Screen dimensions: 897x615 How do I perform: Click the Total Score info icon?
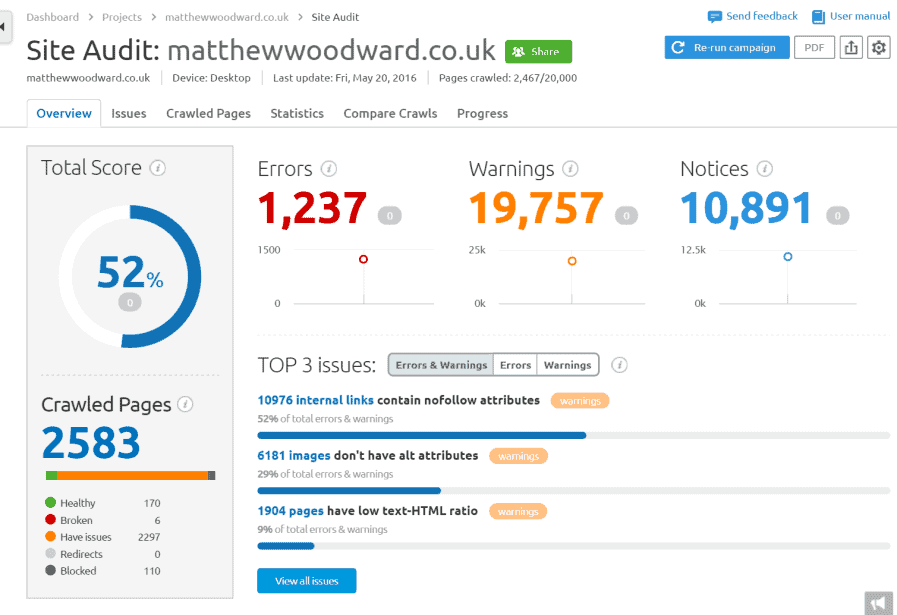pyautogui.click(x=157, y=168)
